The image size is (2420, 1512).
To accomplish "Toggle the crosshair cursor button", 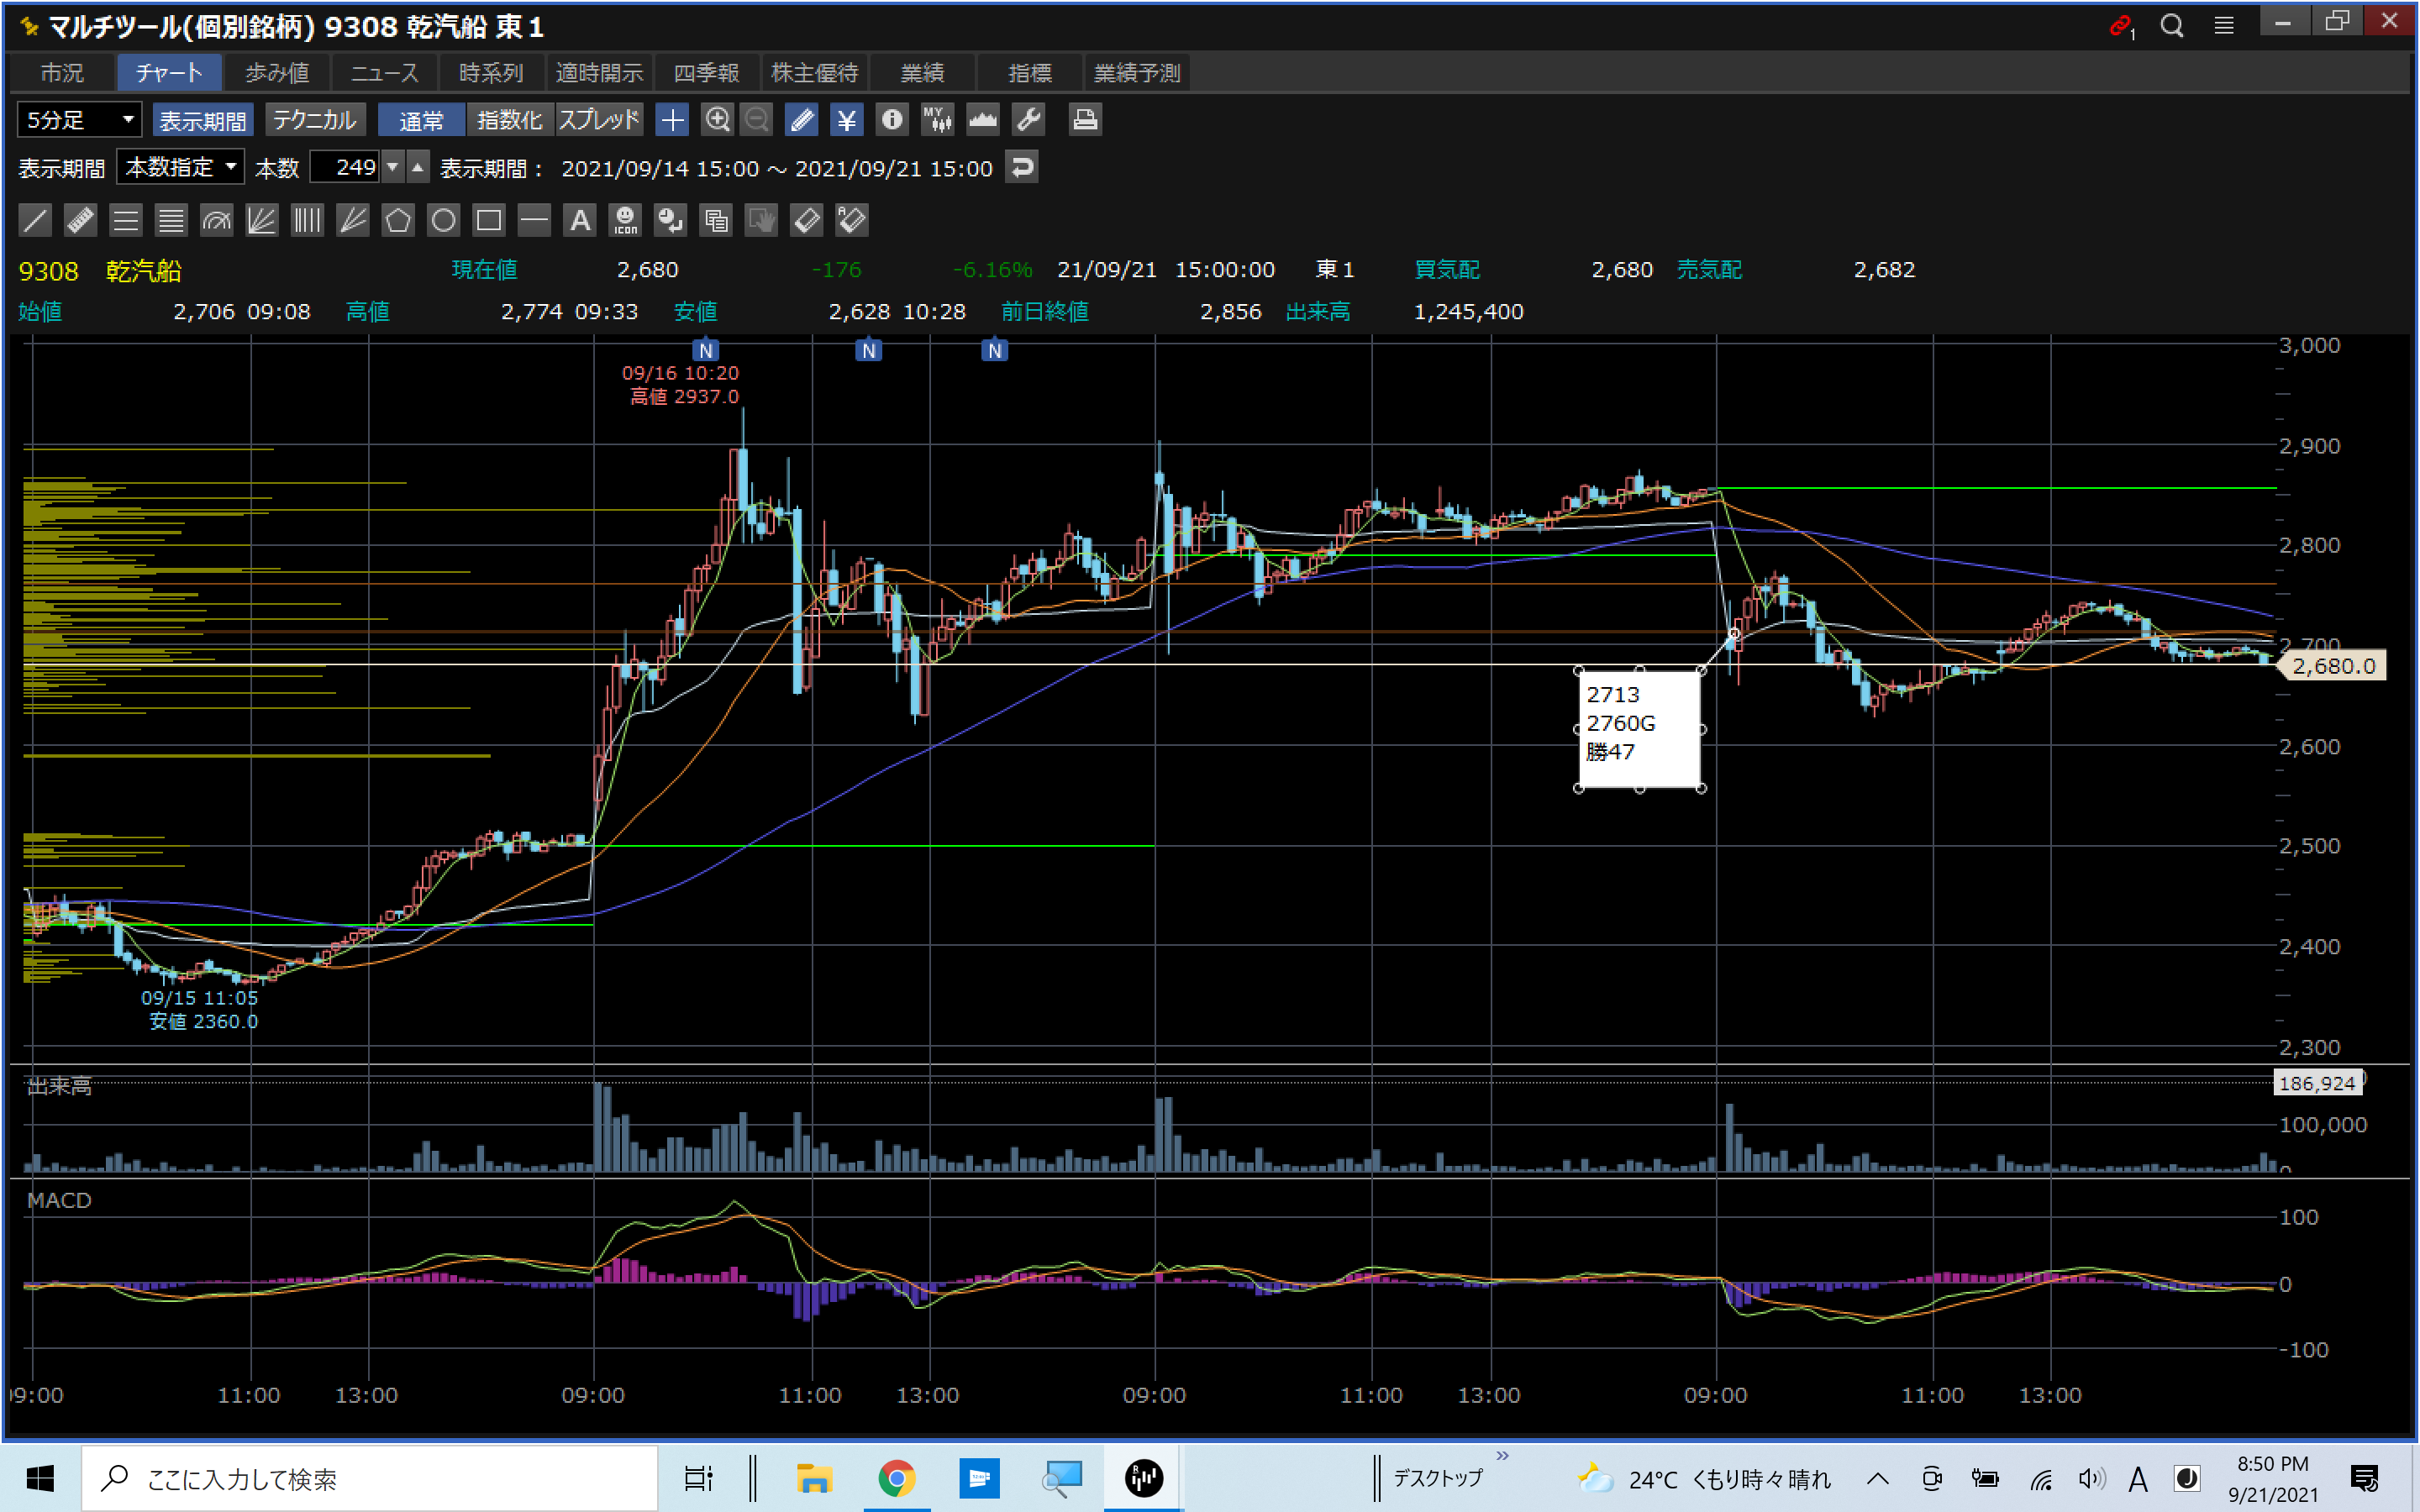I will [672, 120].
